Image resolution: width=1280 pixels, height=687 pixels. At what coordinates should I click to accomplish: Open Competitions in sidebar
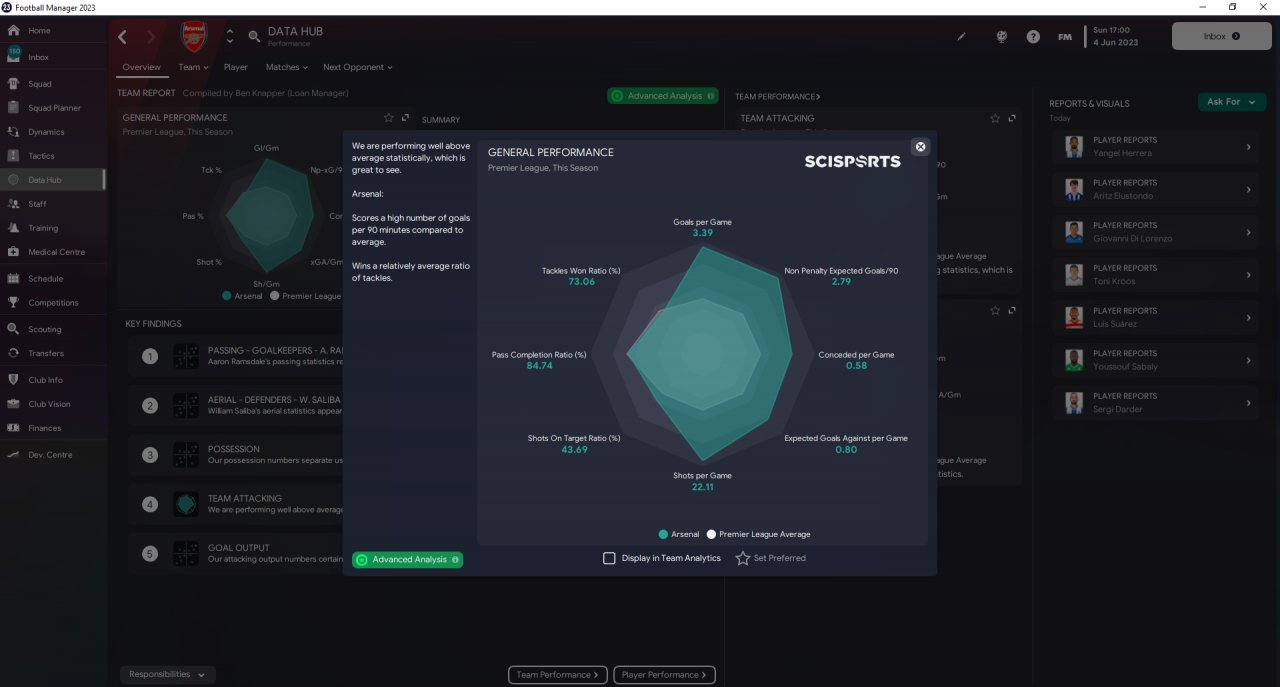coord(52,303)
